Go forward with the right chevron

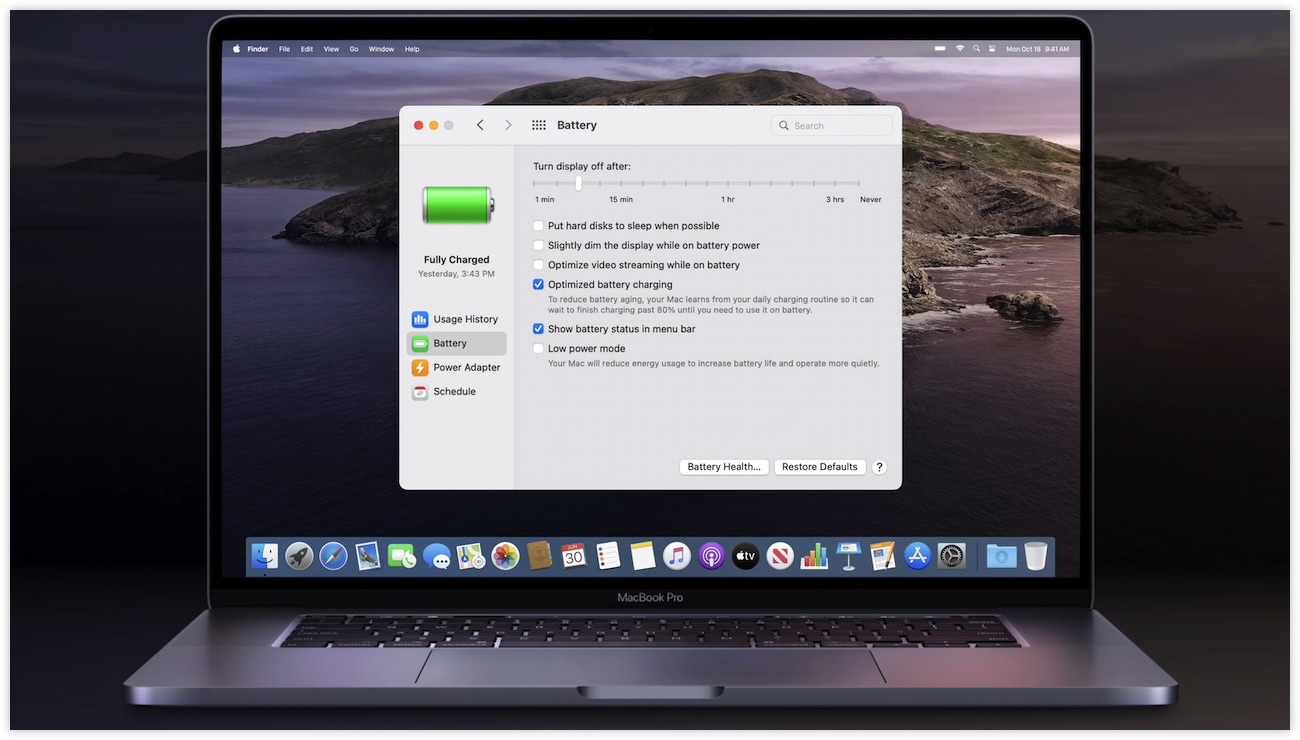508,125
